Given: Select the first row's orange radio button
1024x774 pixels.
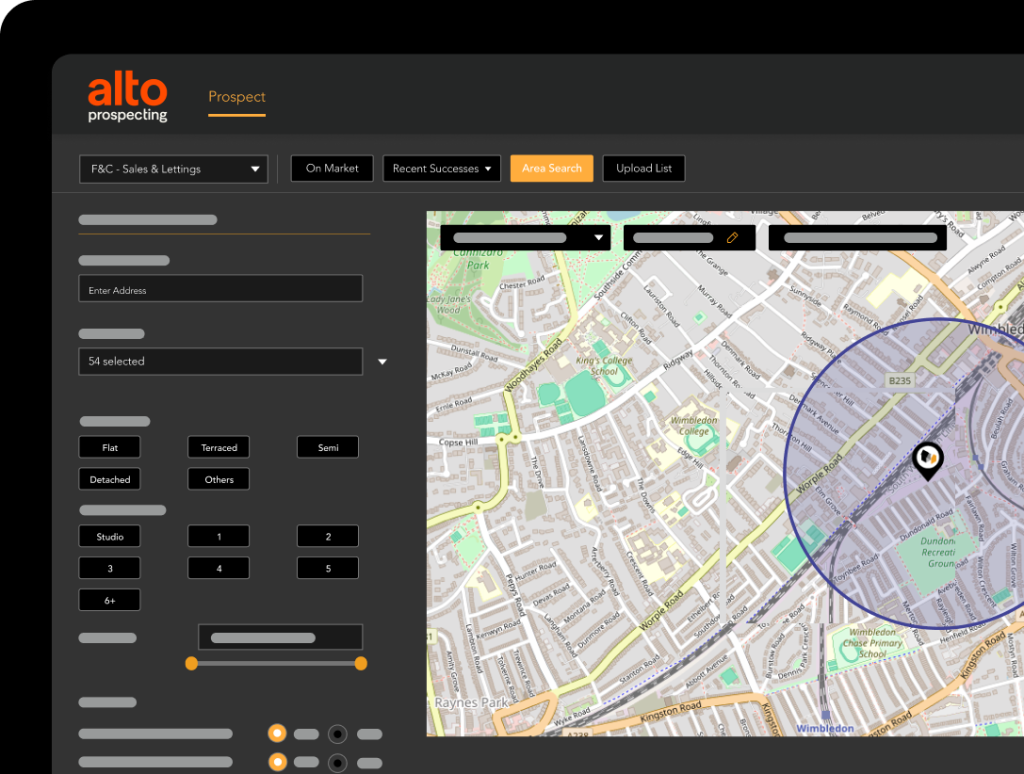Looking at the screenshot, I should click(277, 733).
